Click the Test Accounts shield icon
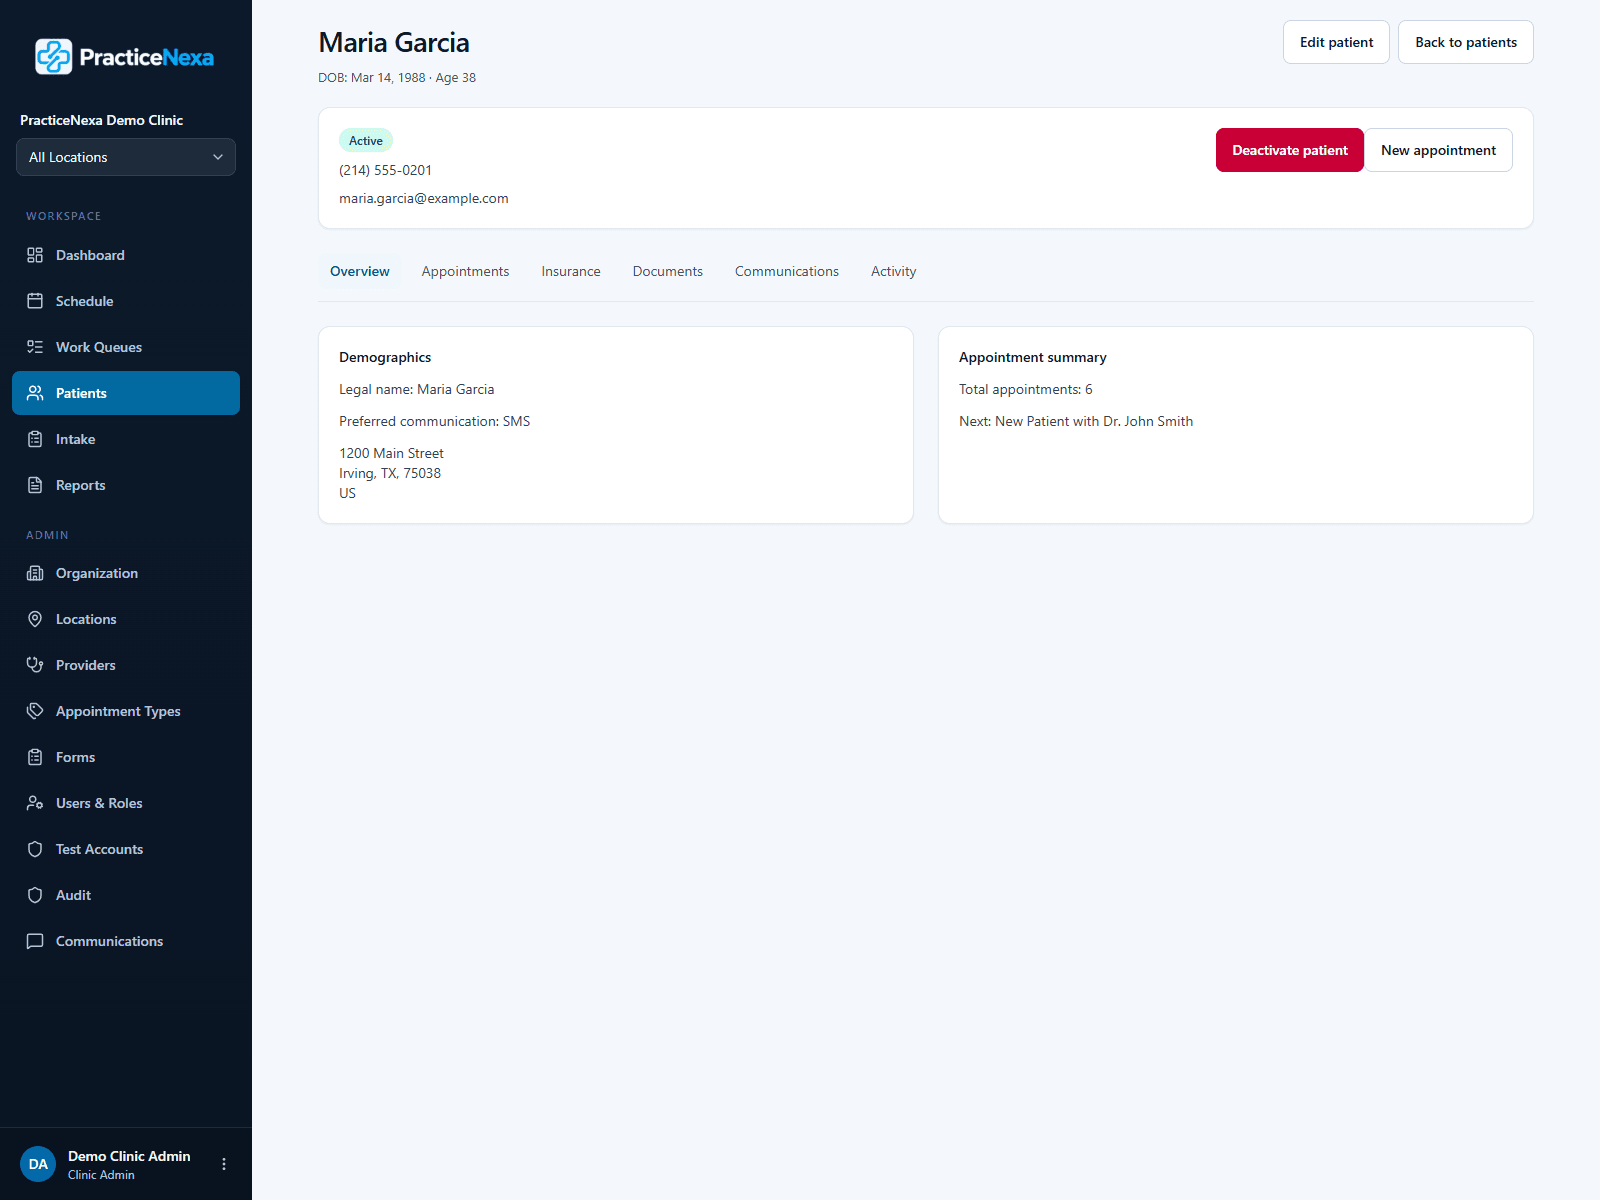 (x=35, y=849)
